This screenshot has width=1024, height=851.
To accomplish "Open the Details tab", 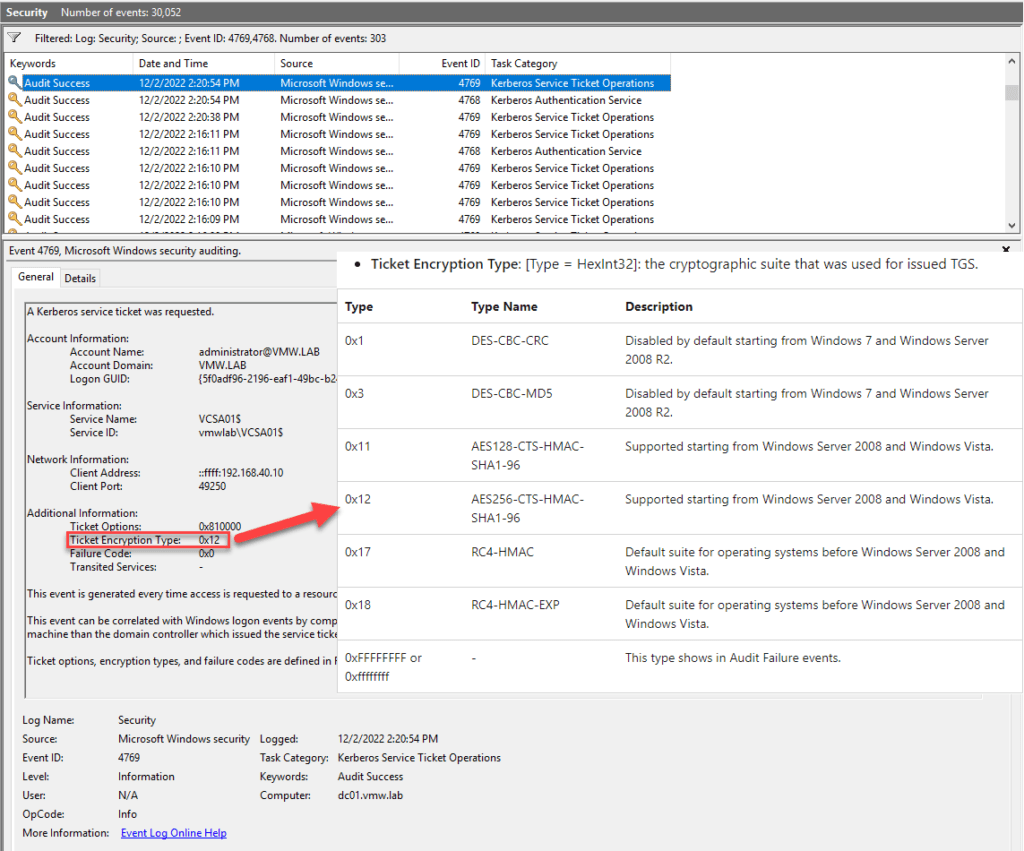I will 80,278.
